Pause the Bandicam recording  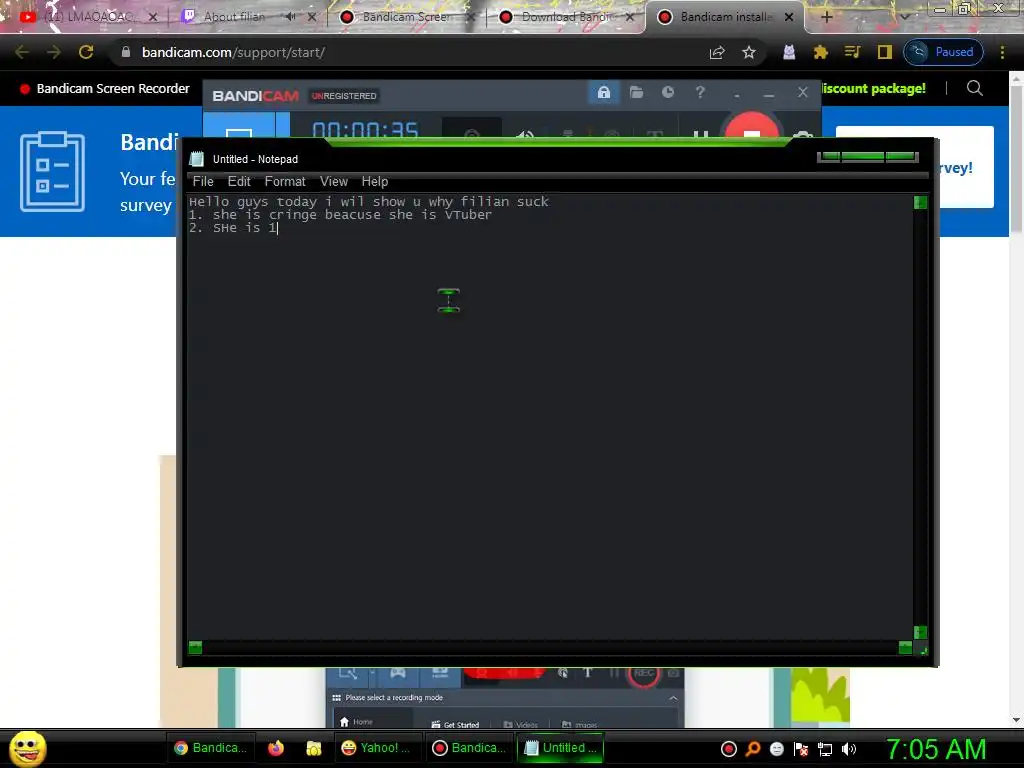click(701, 133)
